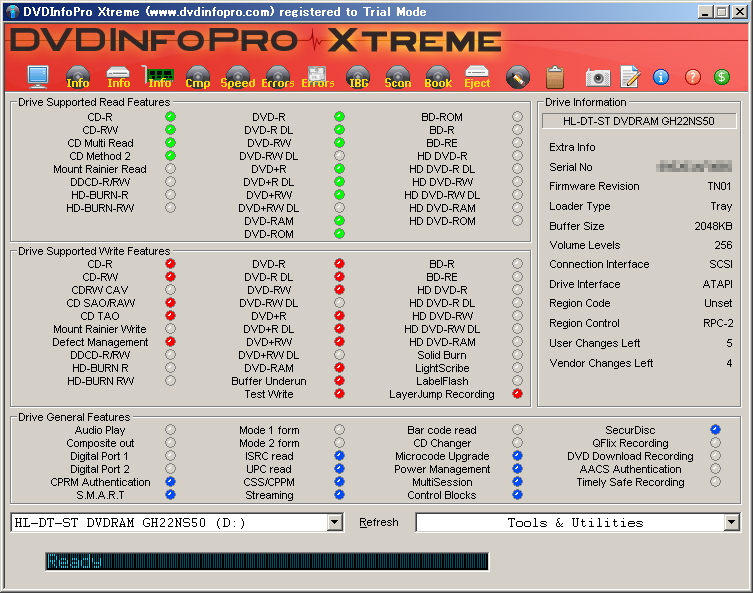This screenshot has height=593, width=753.
Task: Click the 'Defect Management' write feature label
Action: [x=100, y=342]
